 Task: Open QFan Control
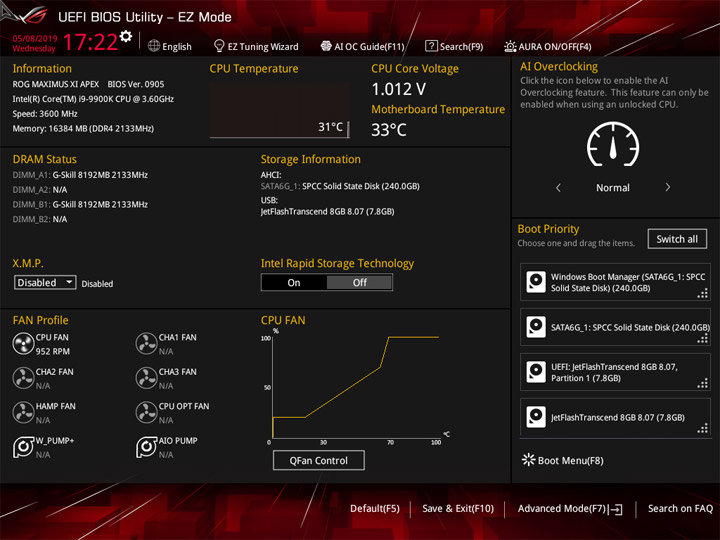(319, 460)
